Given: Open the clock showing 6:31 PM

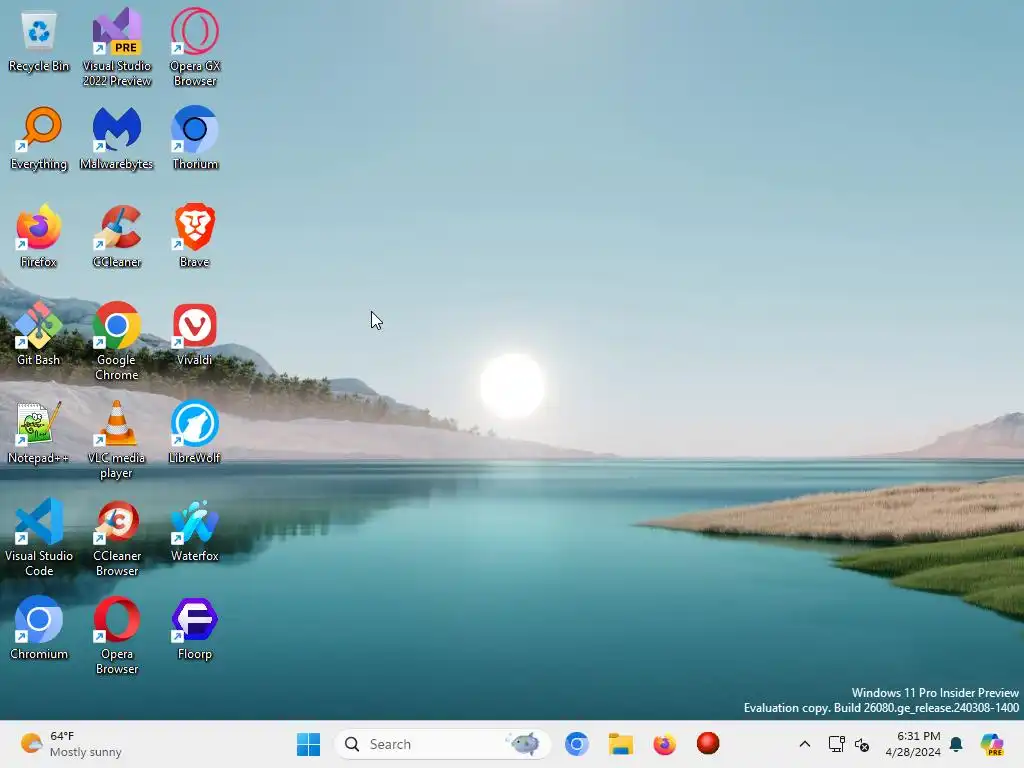Looking at the screenshot, I should 913,744.
